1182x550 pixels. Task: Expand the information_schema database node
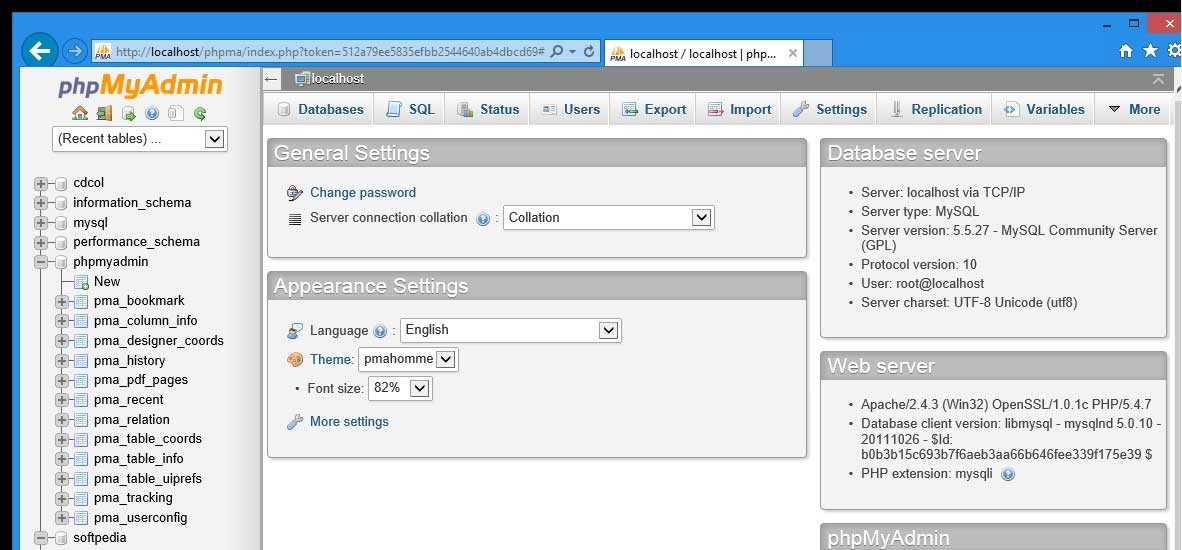[x=41, y=203]
